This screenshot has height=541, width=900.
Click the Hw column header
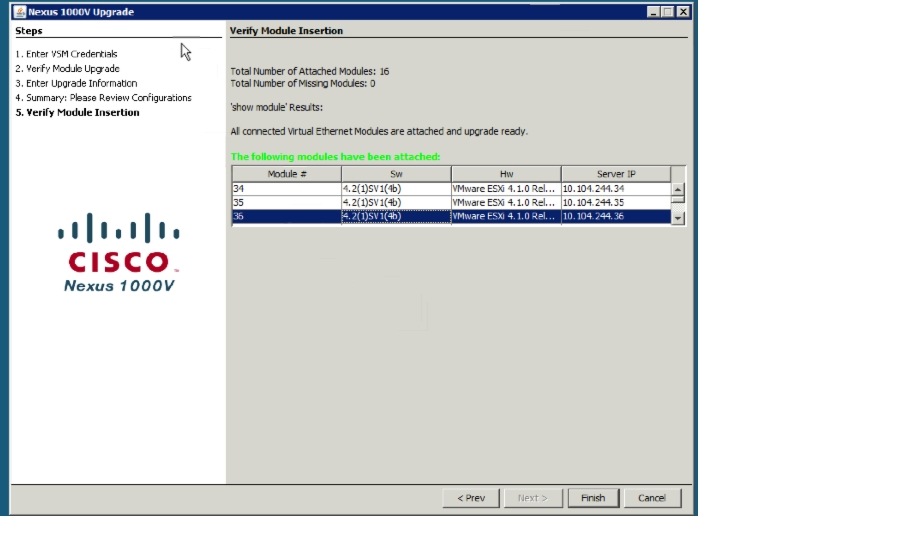point(506,174)
